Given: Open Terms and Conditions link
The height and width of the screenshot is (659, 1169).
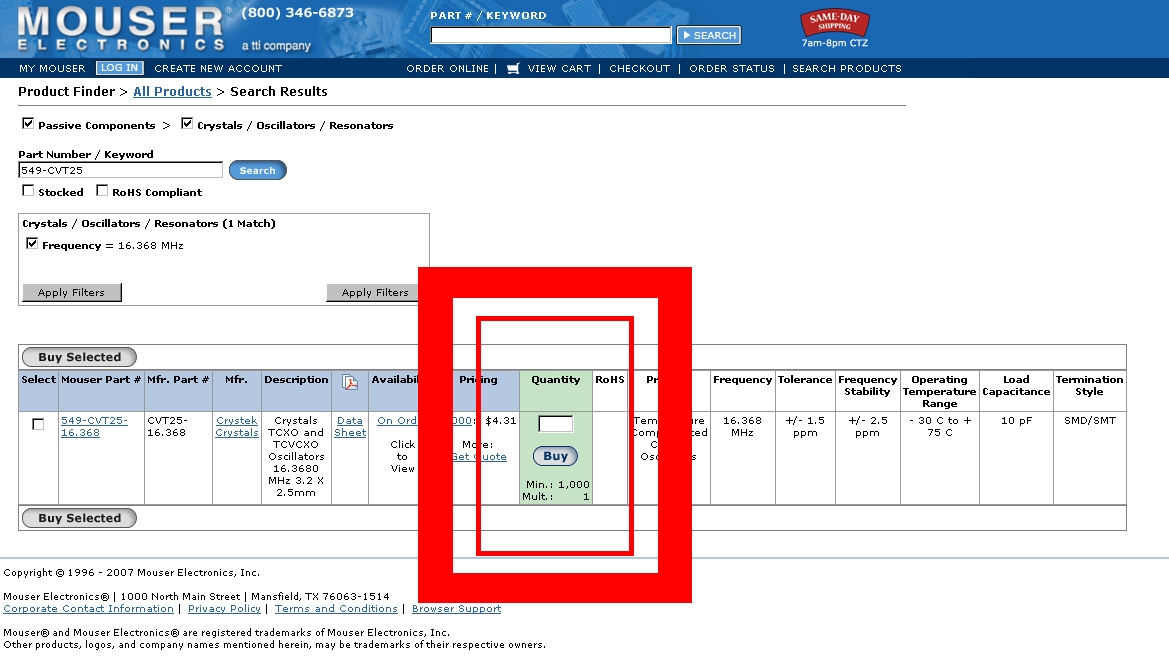Looking at the screenshot, I should point(336,609).
